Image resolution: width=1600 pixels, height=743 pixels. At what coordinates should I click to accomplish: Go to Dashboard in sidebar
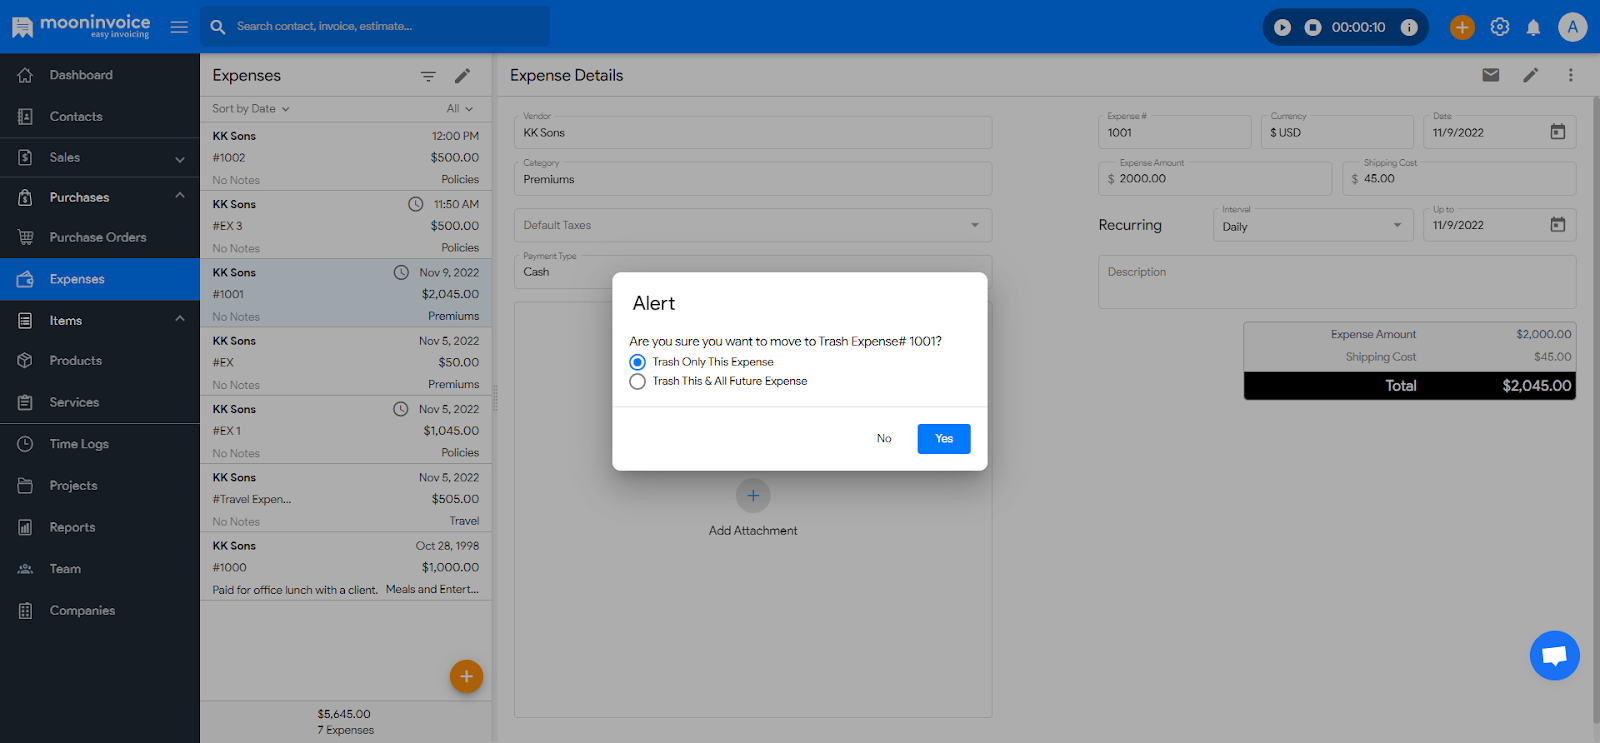tap(81, 75)
